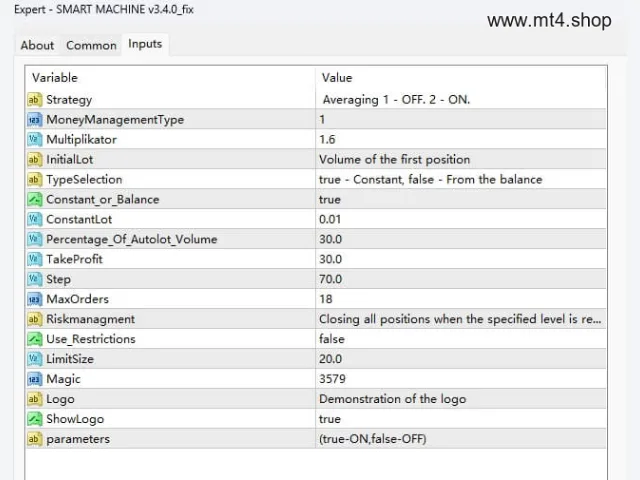This screenshot has height=480, width=640.
Task: Click the double-type icon beside Step
Action: coord(35,279)
